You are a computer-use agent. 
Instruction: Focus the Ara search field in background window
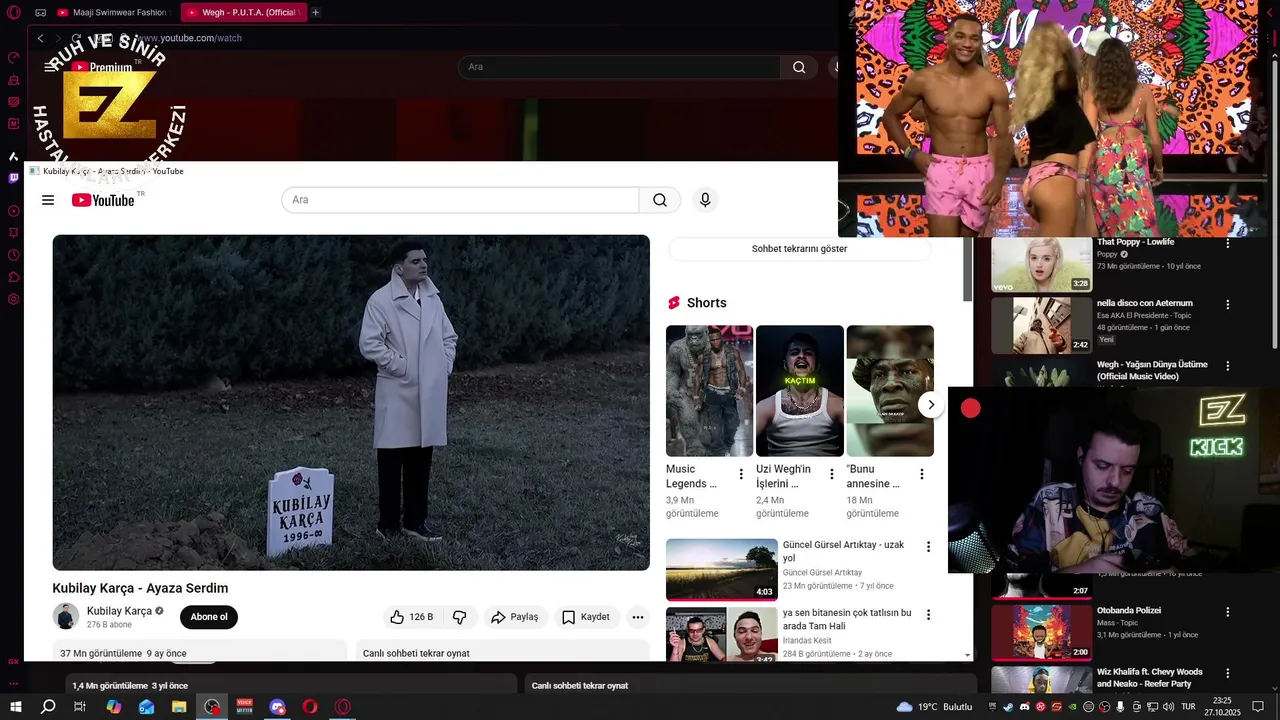click(619, 67)
